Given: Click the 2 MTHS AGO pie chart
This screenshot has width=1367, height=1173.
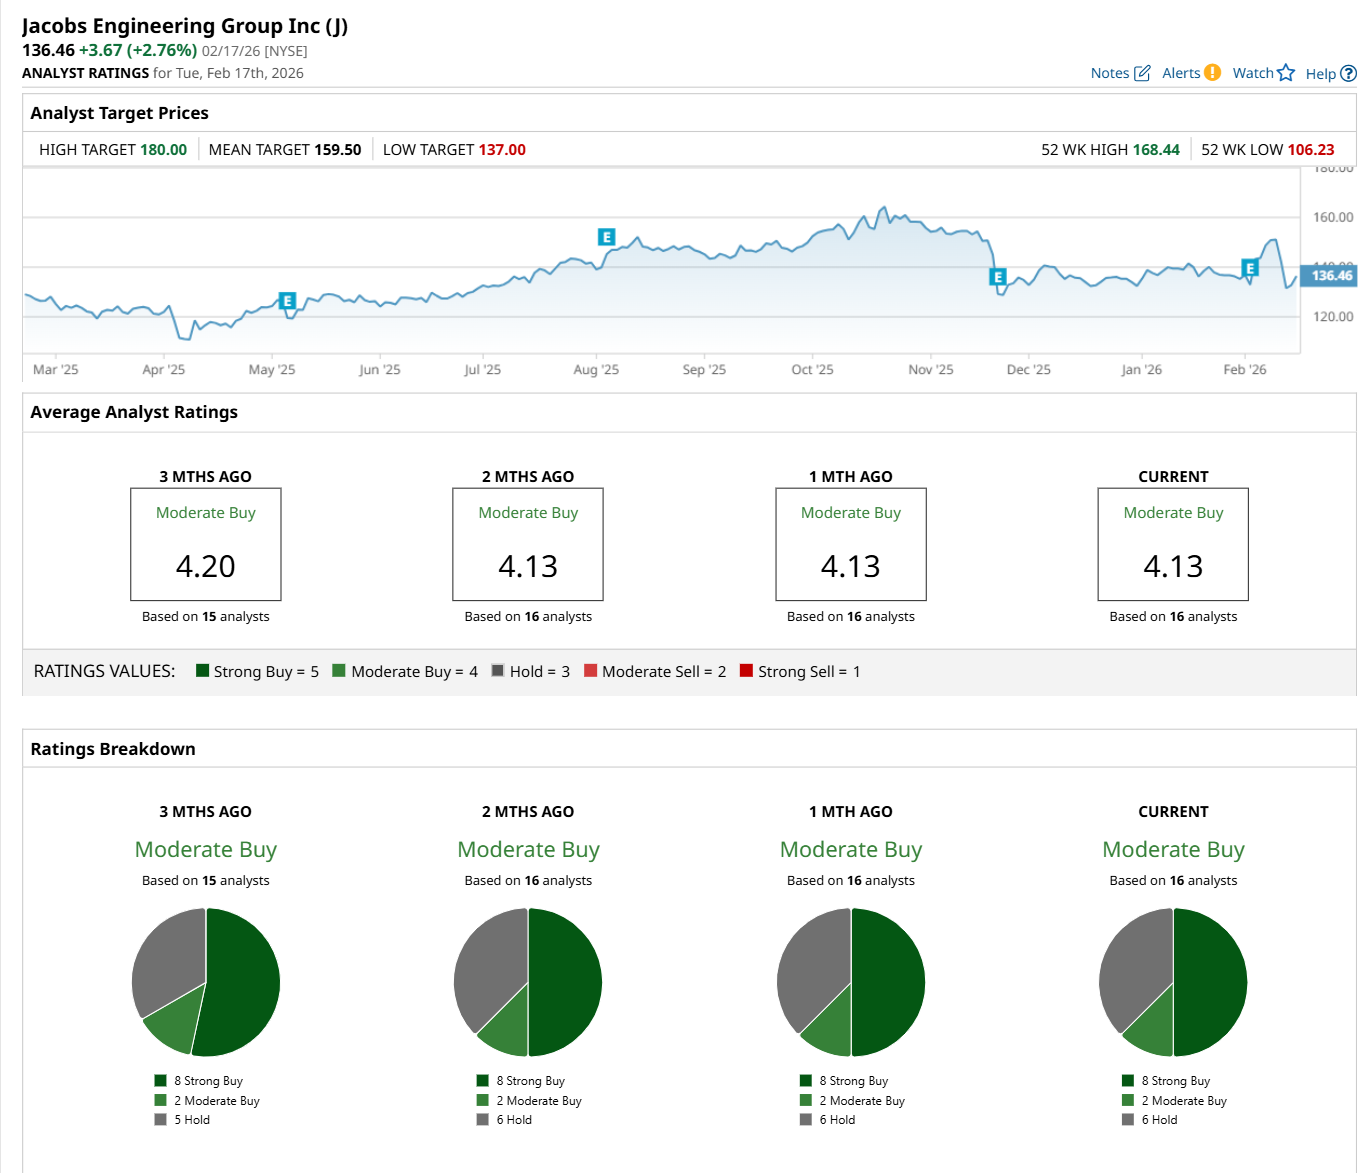Looking at the screenshot, I should tap(528, 982).
